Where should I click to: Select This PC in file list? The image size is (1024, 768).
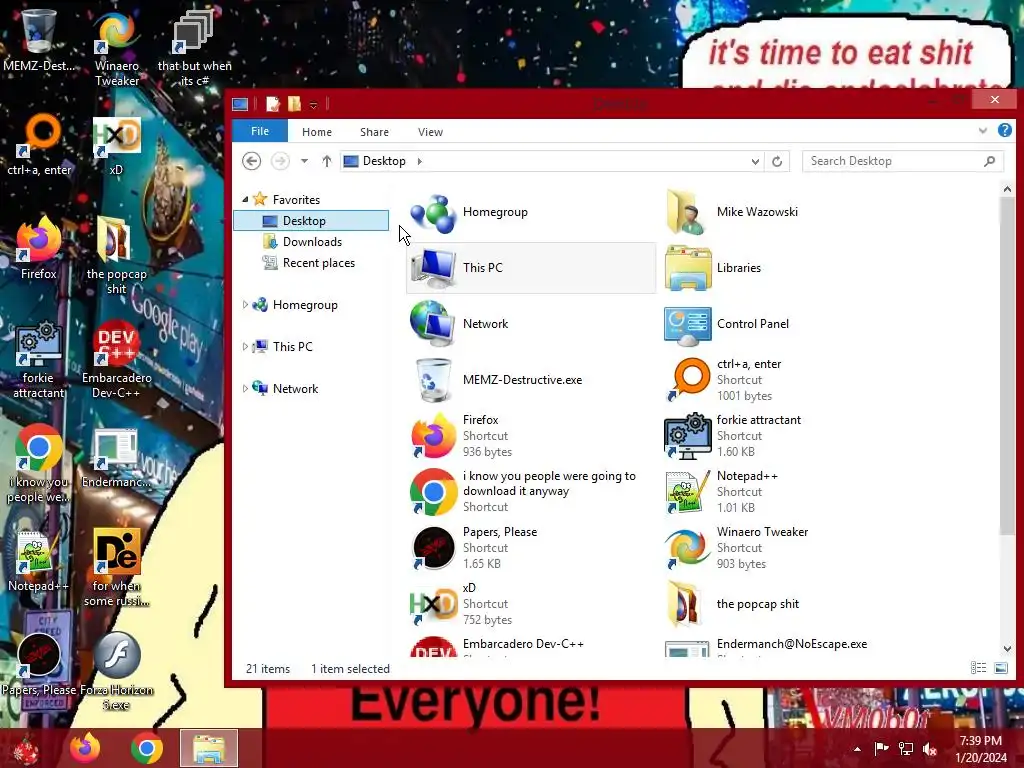click(530, 268)
